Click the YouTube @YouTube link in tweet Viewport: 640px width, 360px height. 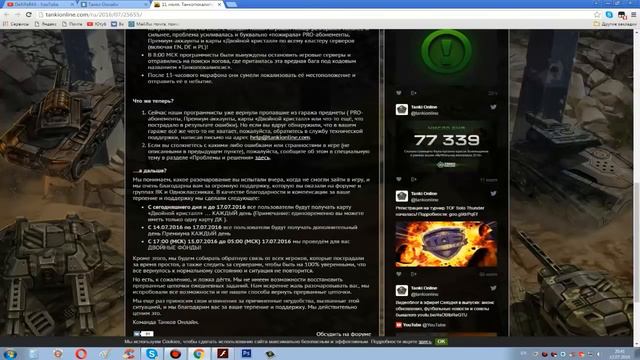point(420,325)
